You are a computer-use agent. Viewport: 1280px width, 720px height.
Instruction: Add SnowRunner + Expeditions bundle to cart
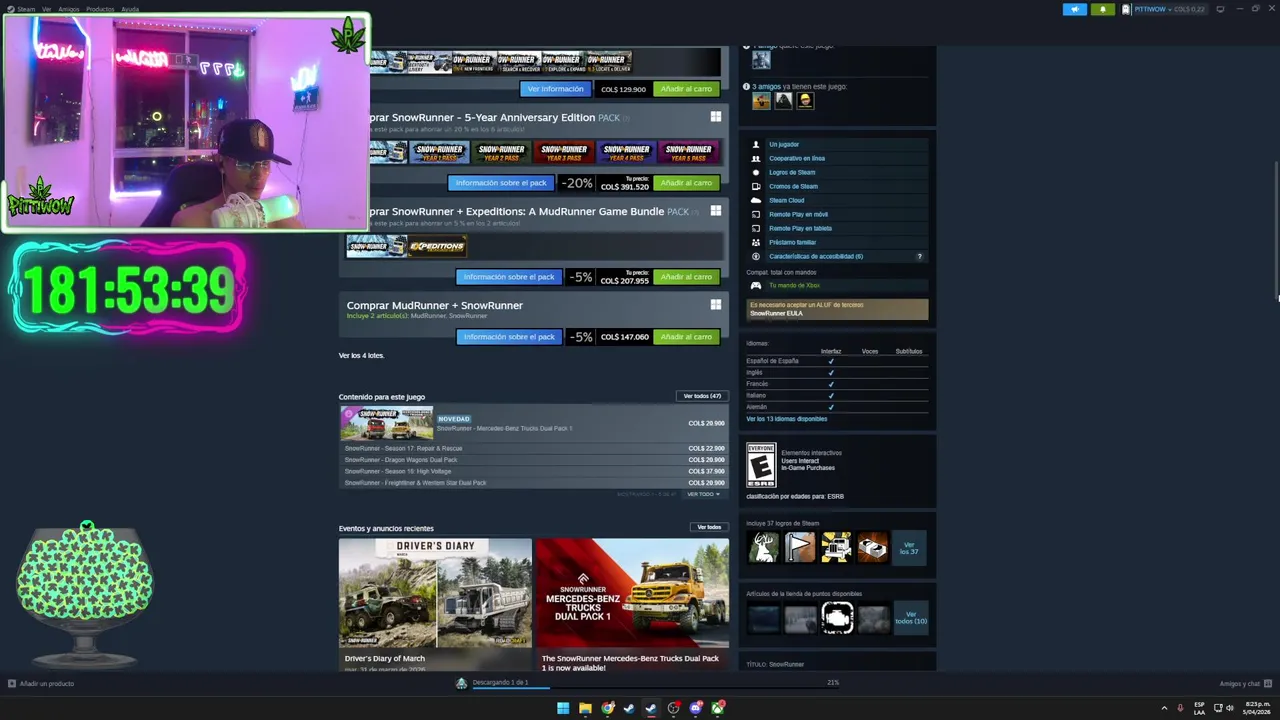686,277
